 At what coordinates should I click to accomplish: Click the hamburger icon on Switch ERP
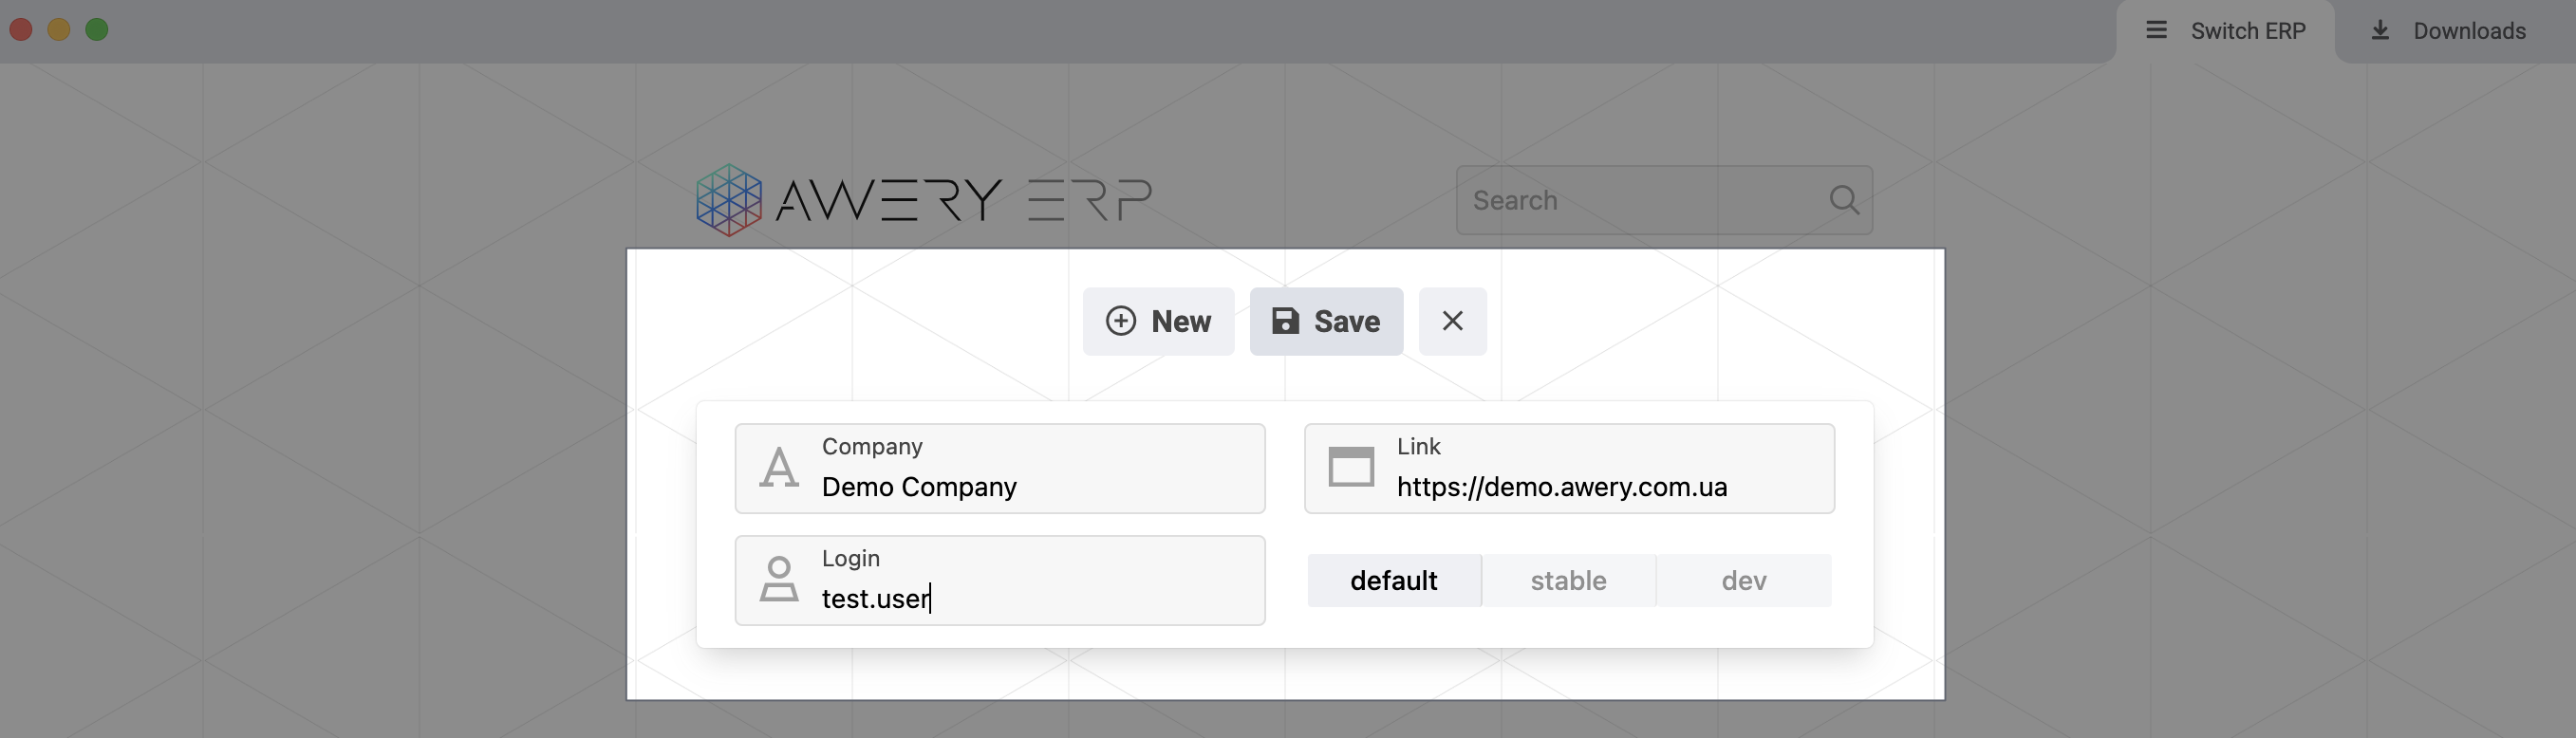coord(2156,30)
